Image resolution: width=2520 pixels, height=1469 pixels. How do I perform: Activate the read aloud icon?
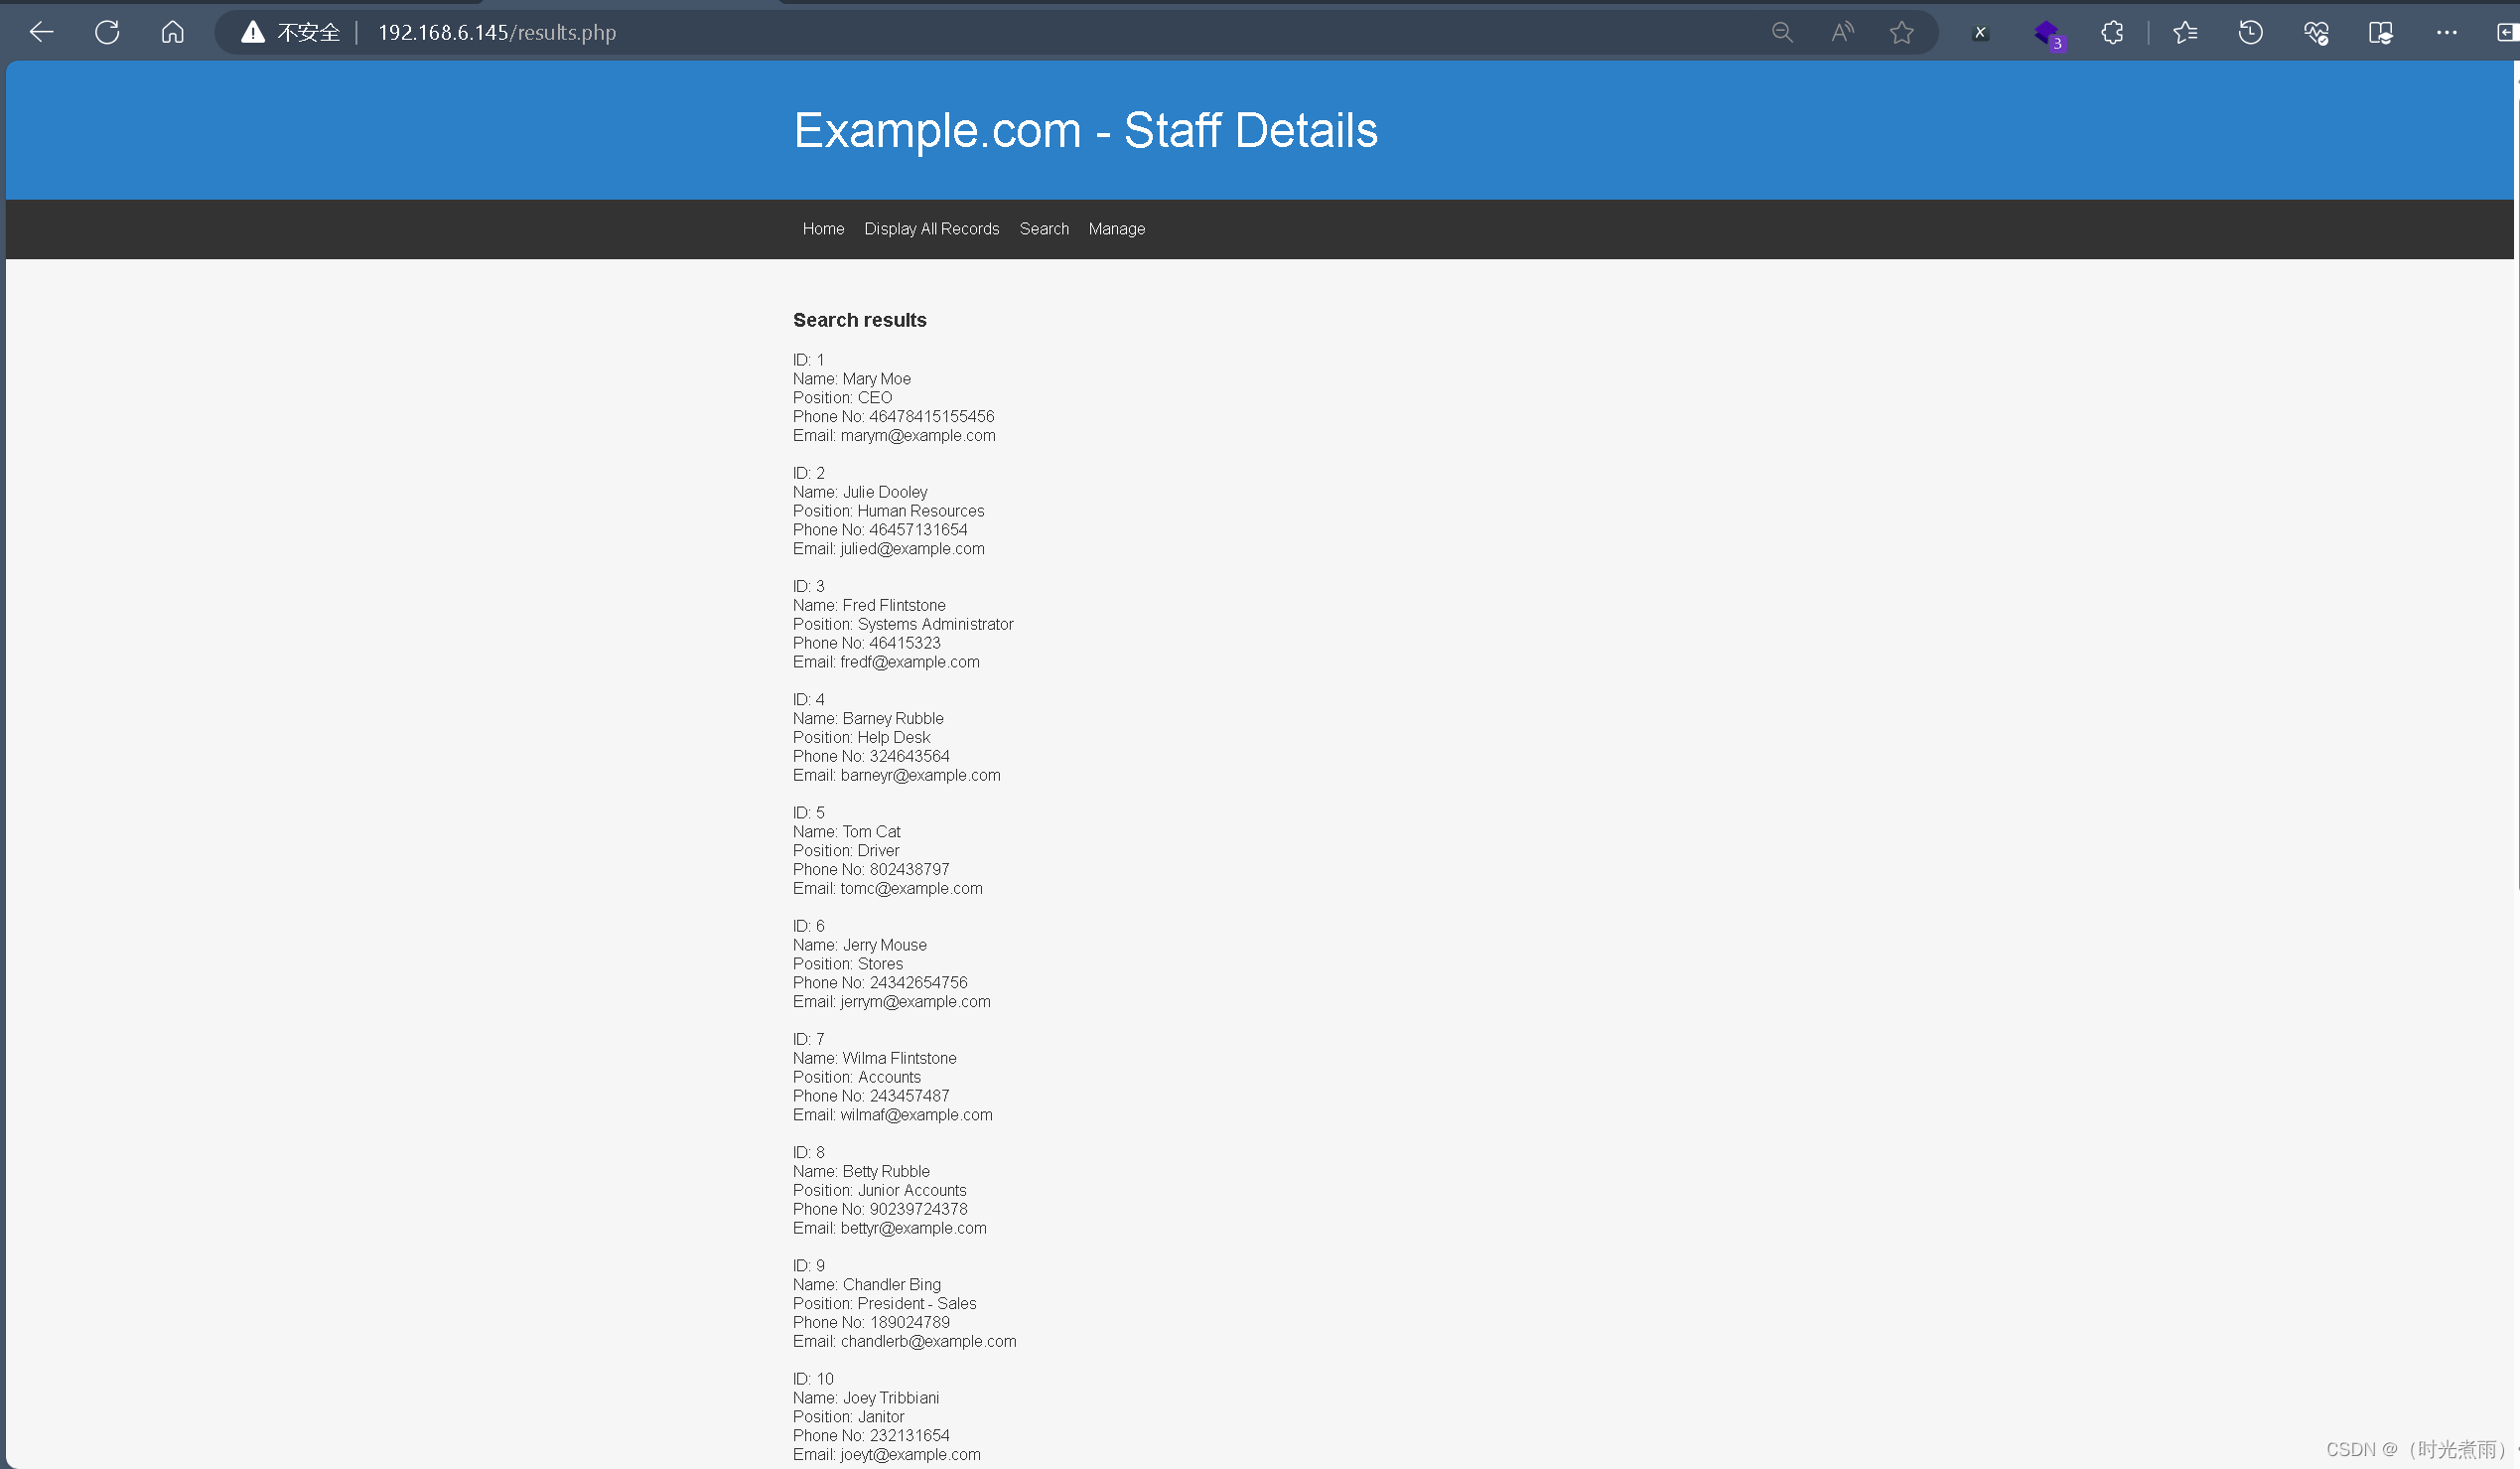(x=1842, y=32)
